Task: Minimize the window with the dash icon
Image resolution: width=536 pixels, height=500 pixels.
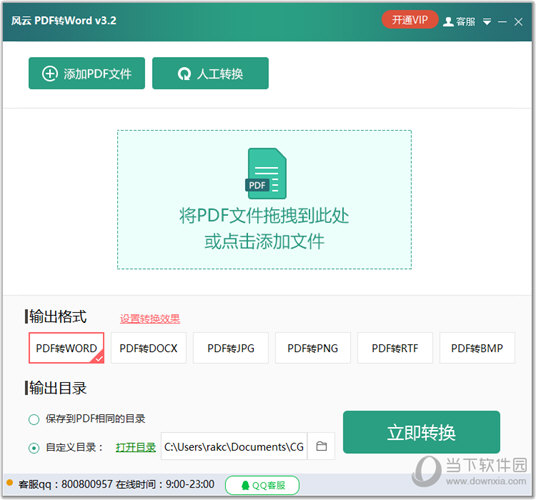Action: tap(502, 22)
